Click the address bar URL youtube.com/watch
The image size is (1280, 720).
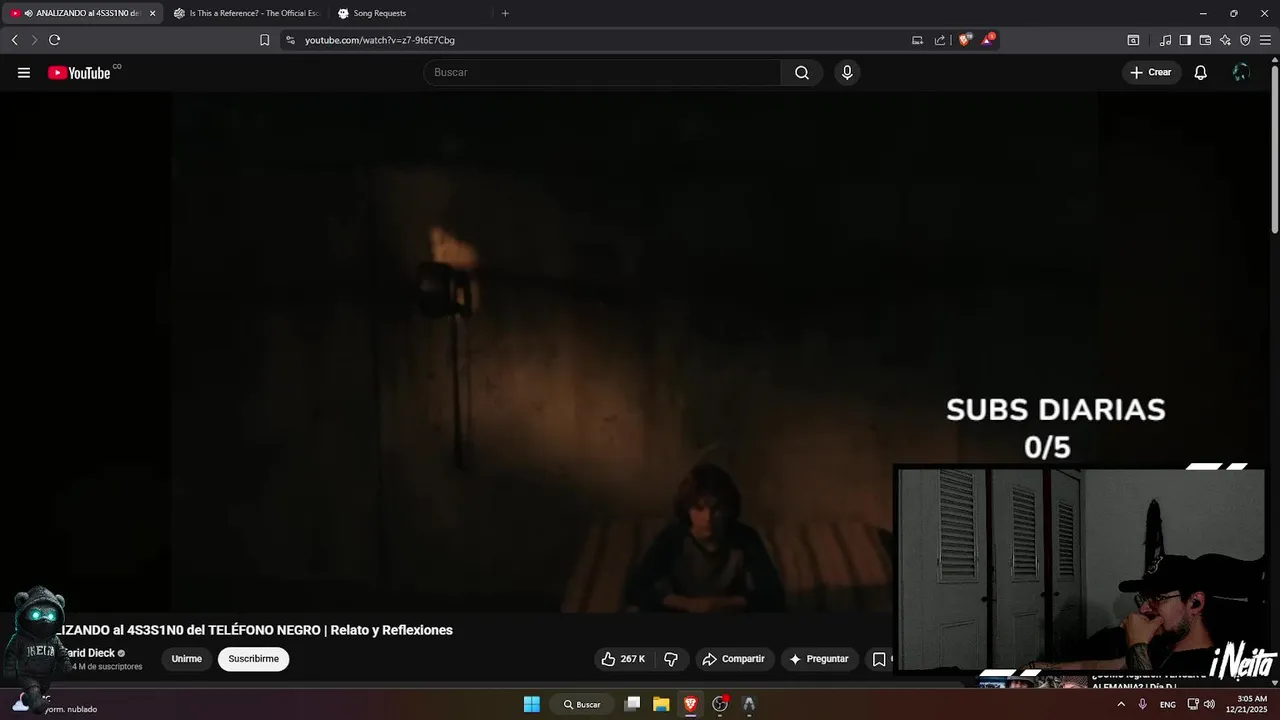pyautogui.click(x=380, y=40)
